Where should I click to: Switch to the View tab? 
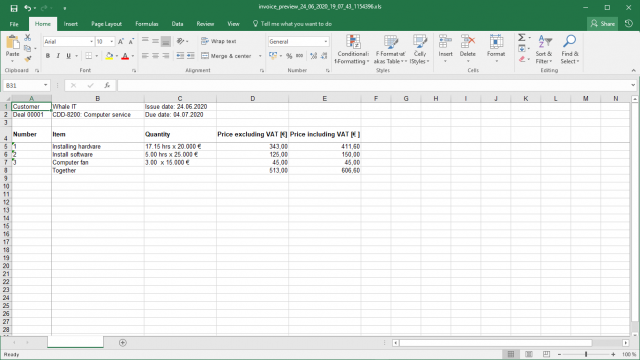click(233, 24)
